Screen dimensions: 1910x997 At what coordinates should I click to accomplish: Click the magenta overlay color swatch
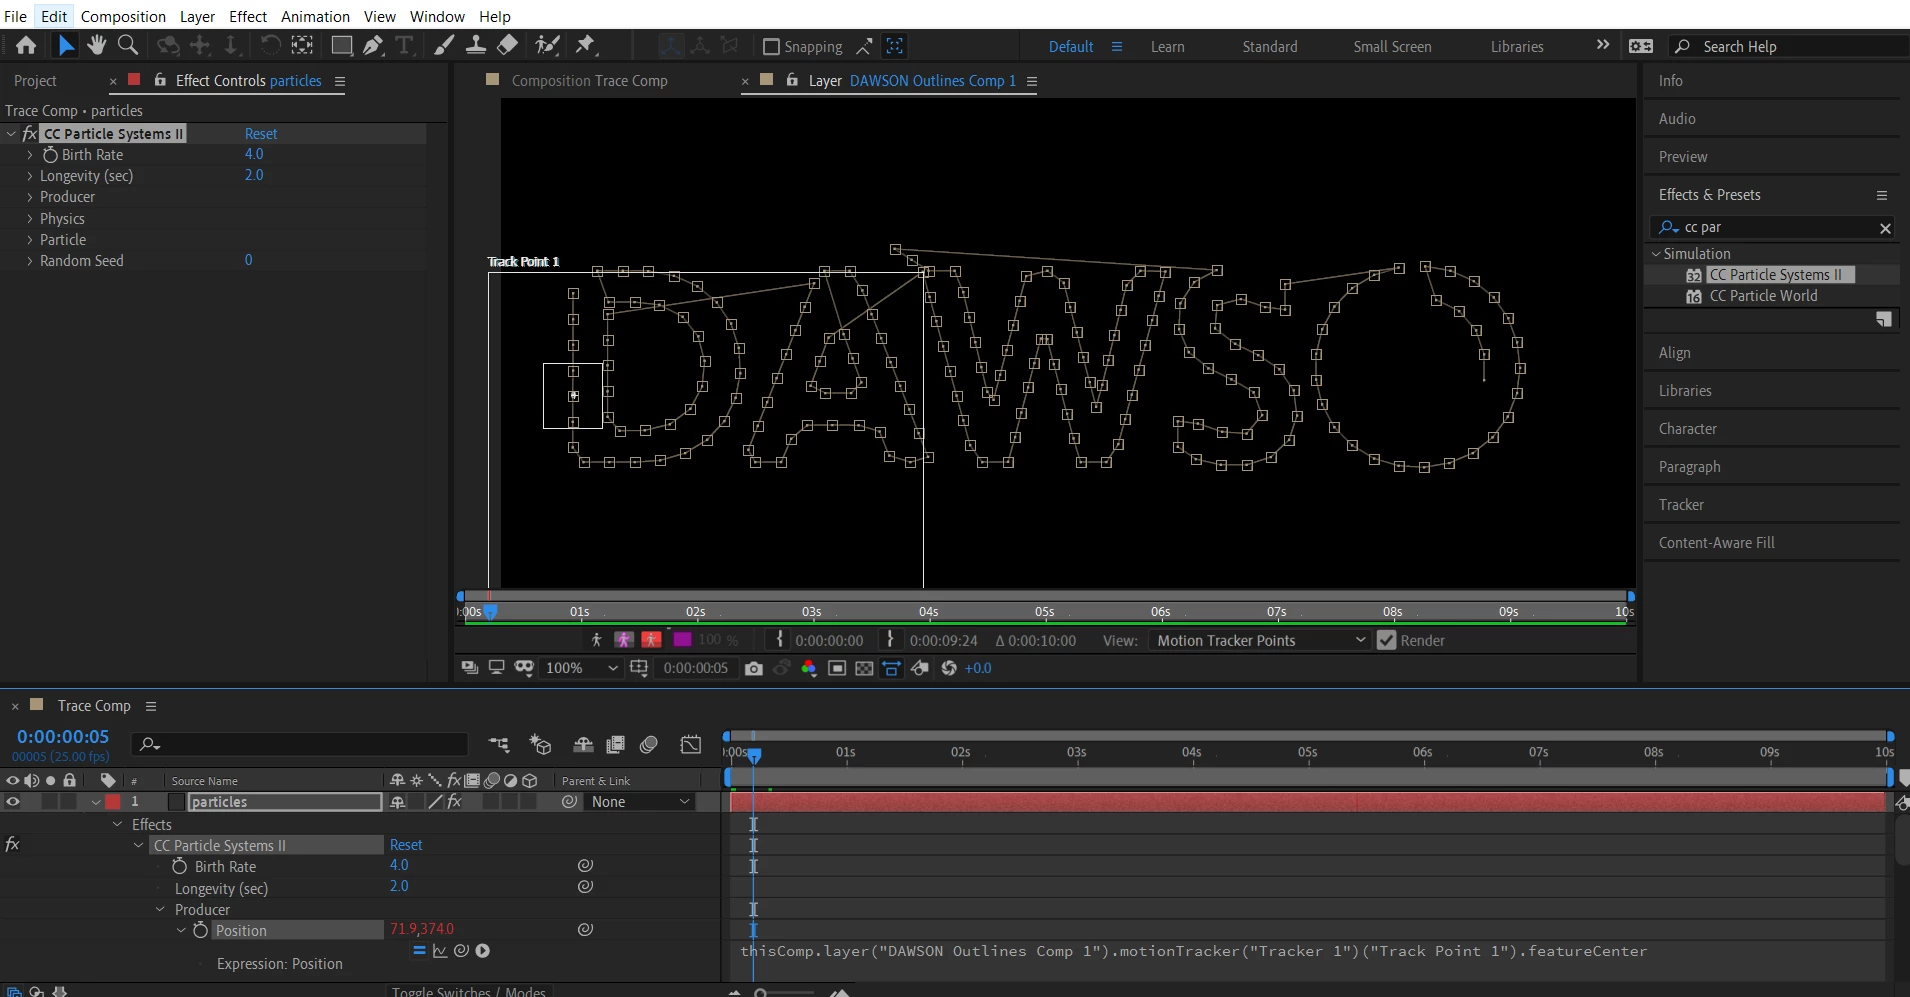pyautogui.click(x=683, y=640)
